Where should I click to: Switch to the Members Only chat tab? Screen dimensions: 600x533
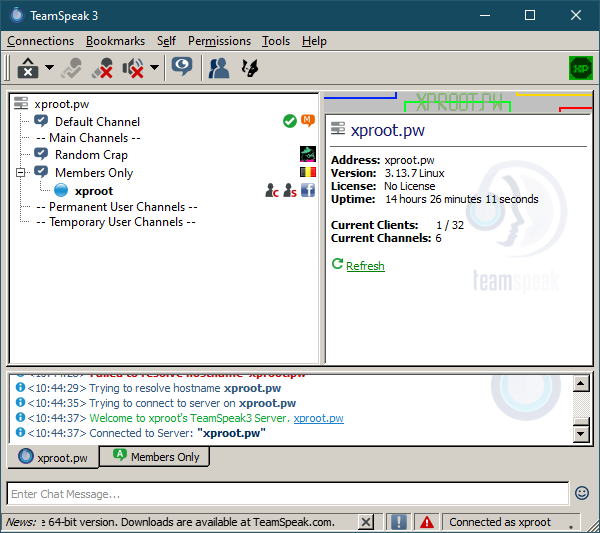coord(155,456)
